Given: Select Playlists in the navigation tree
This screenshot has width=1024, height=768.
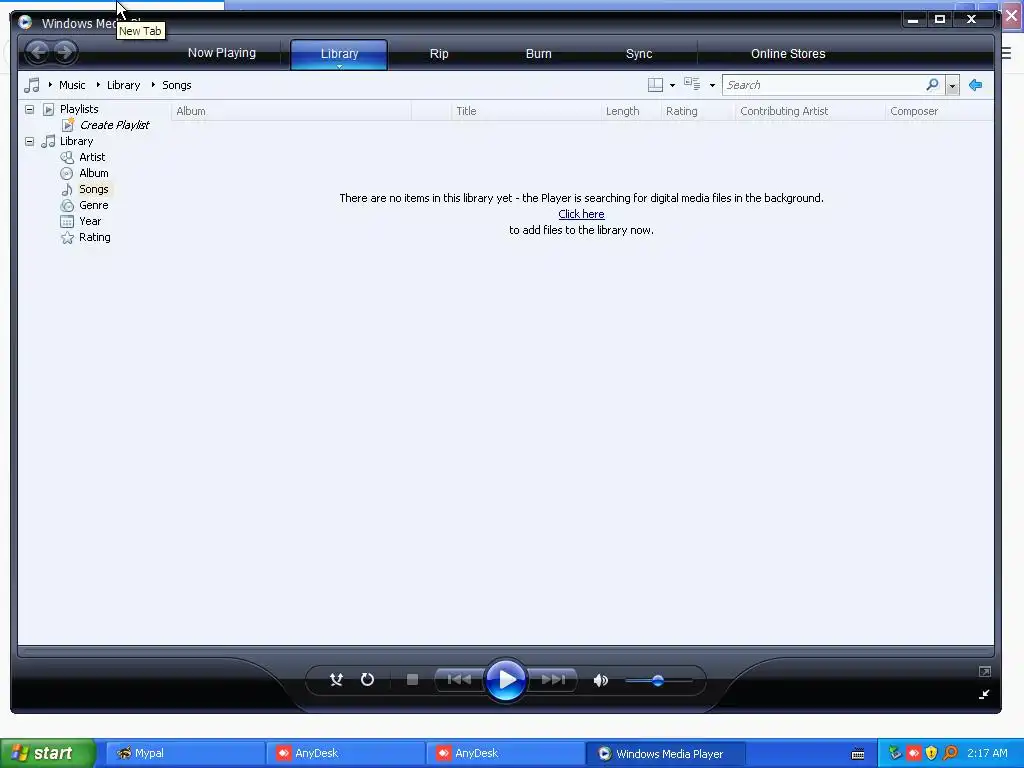Looking at the screenshot, I should tap(79, 109).
